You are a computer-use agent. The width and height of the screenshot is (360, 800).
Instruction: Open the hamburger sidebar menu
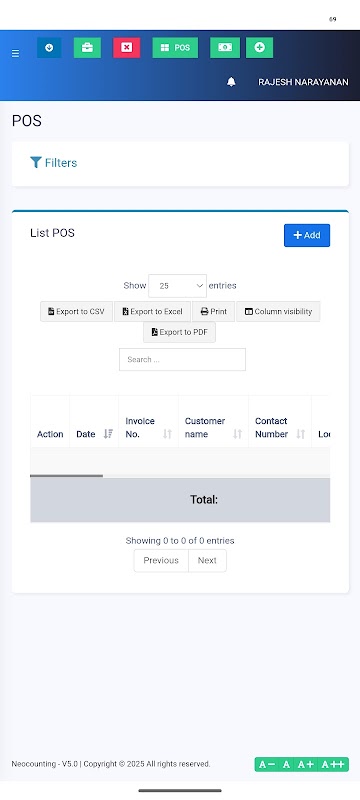coord(15,54)
